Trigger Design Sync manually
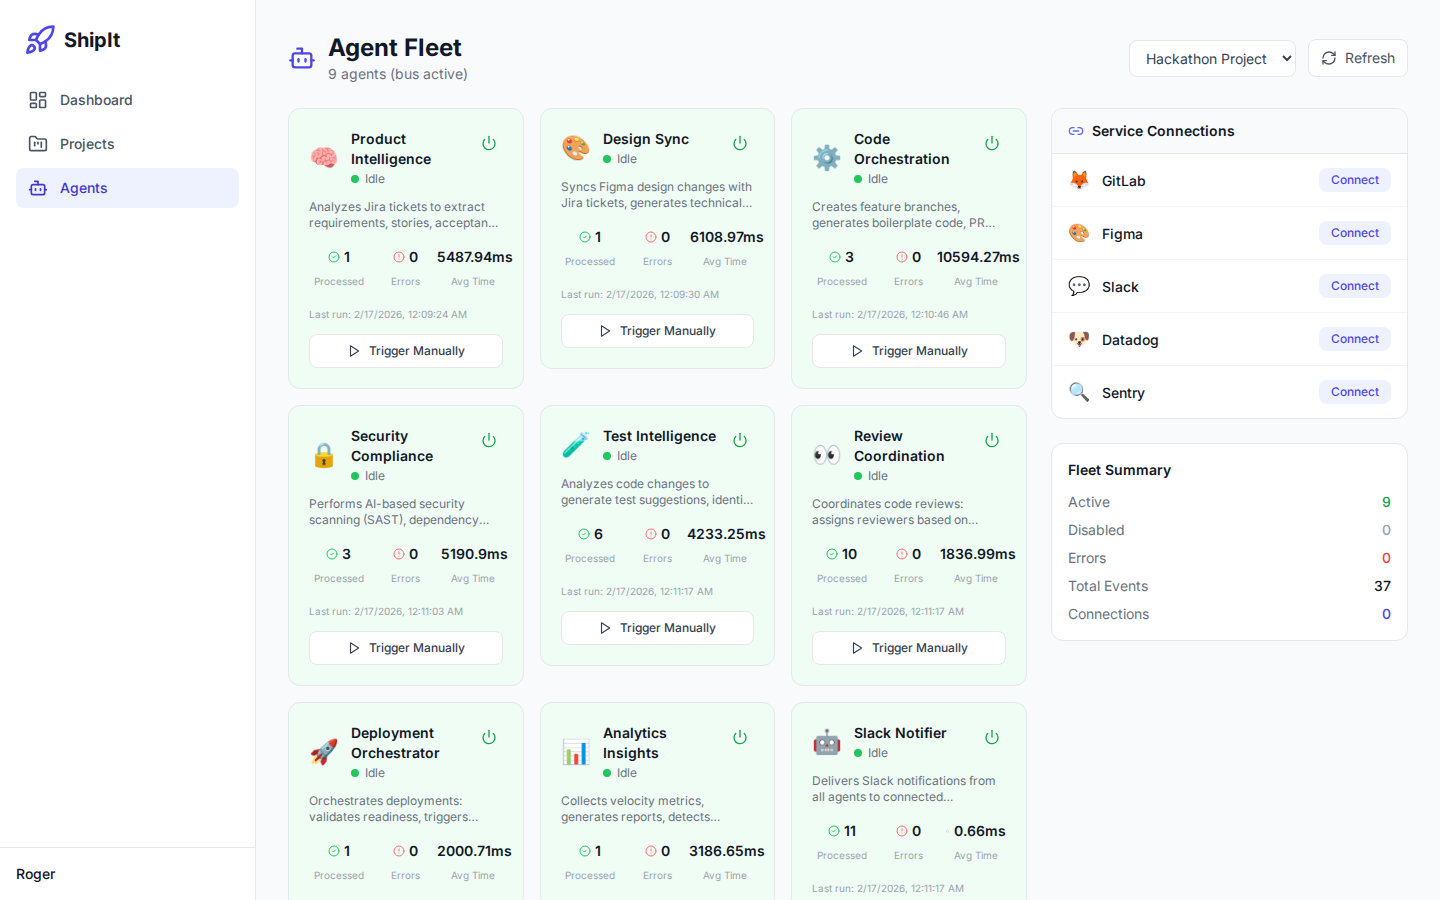 coord(657,331)
